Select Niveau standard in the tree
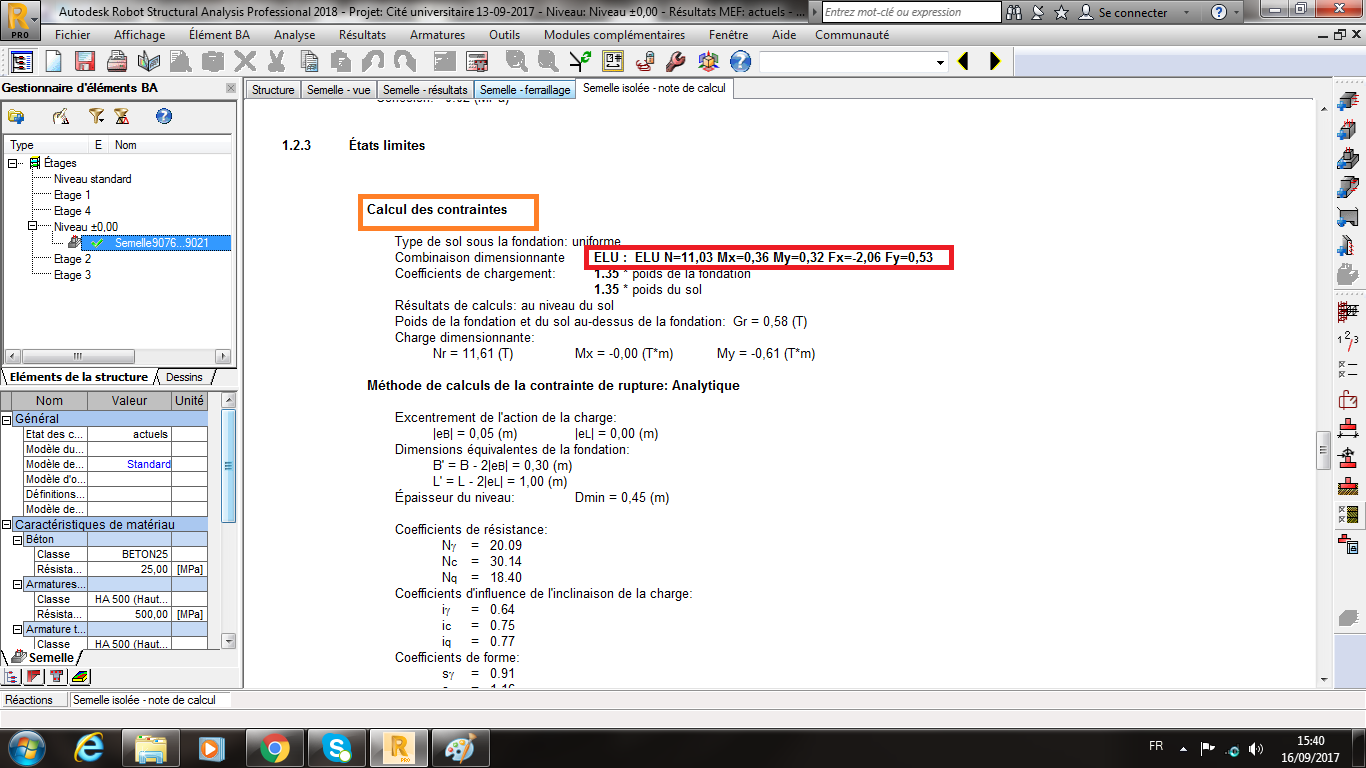 pyautogui.click(x=92, y=179)
